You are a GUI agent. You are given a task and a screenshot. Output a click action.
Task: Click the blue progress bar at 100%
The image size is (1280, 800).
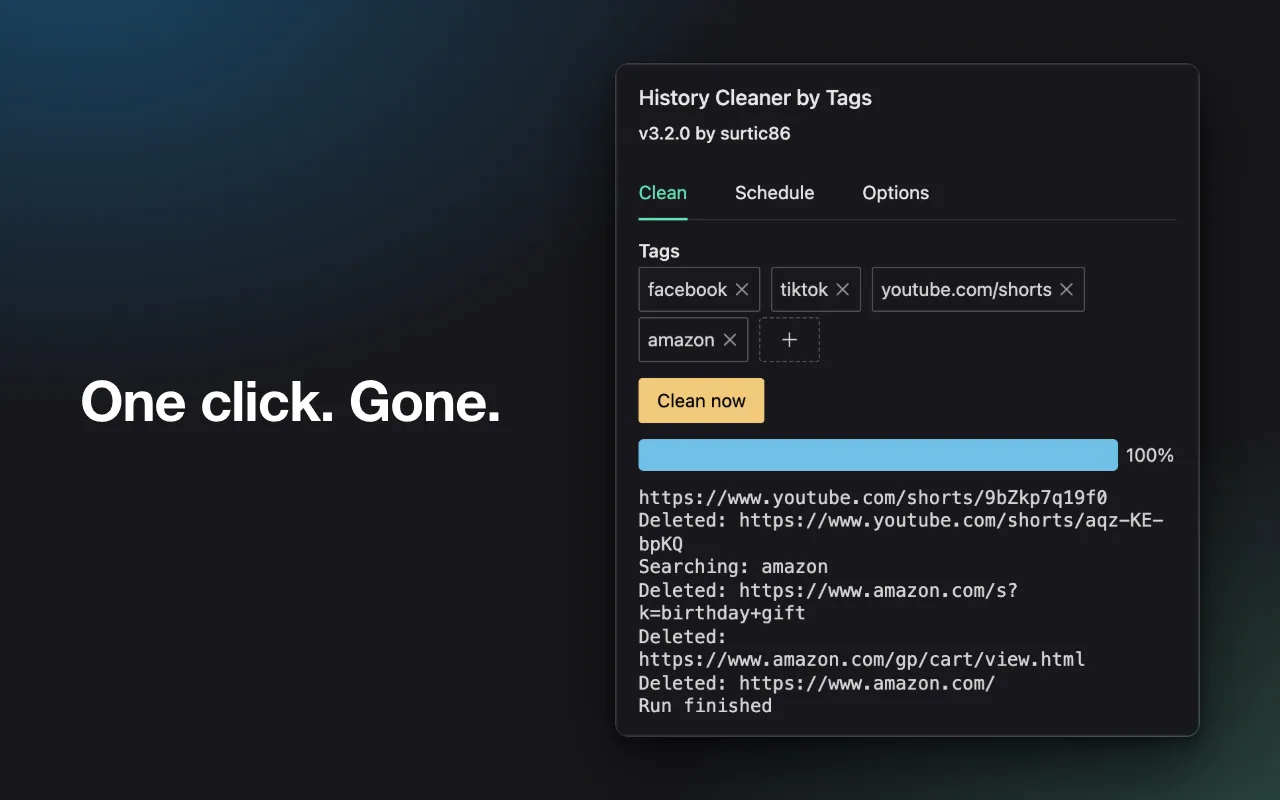click(878, 455)
